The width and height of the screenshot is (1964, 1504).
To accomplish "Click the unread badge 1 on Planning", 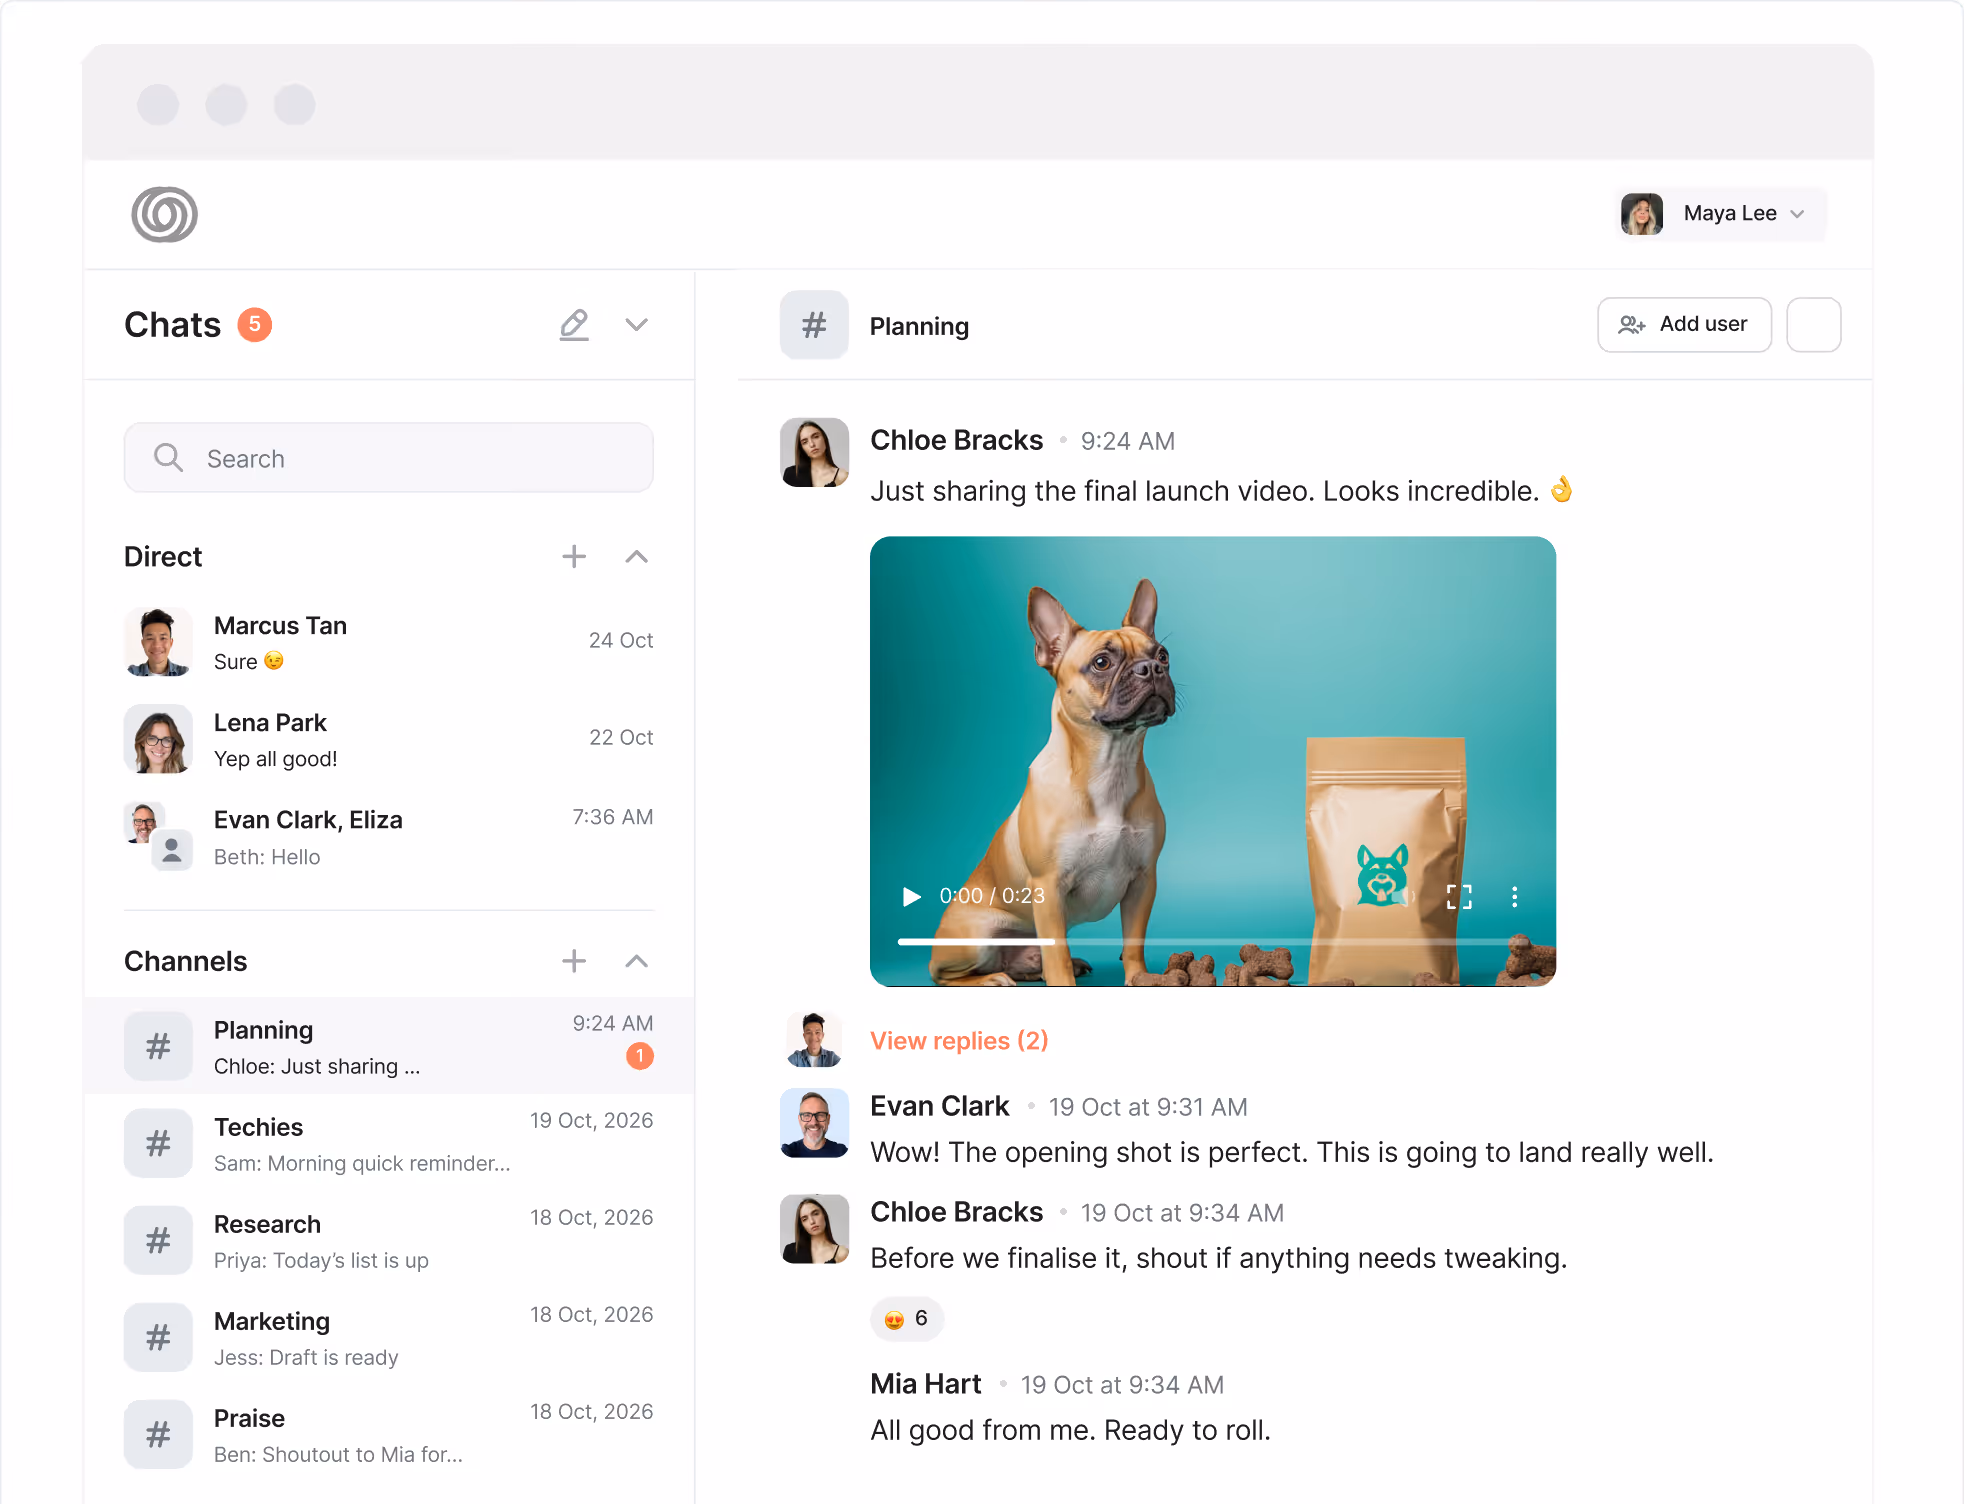I will coord(640,1056).
